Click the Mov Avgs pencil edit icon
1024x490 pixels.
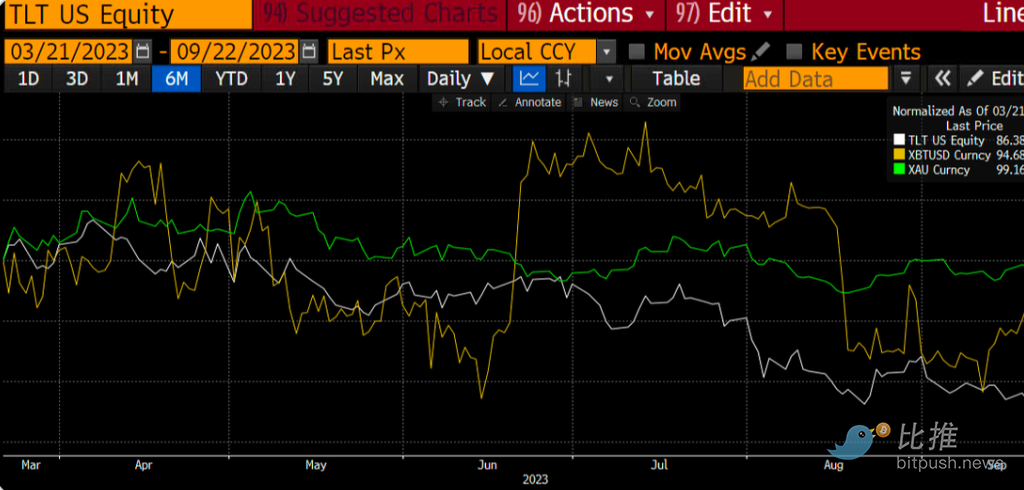point(761,51)
